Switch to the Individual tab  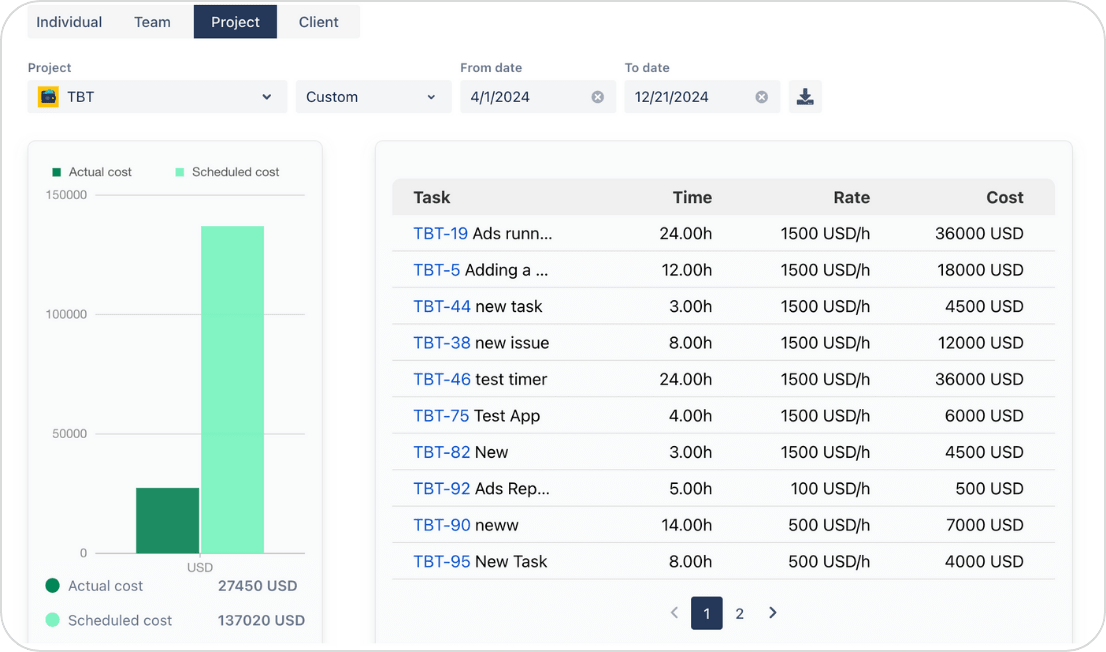tap(69, 21)
